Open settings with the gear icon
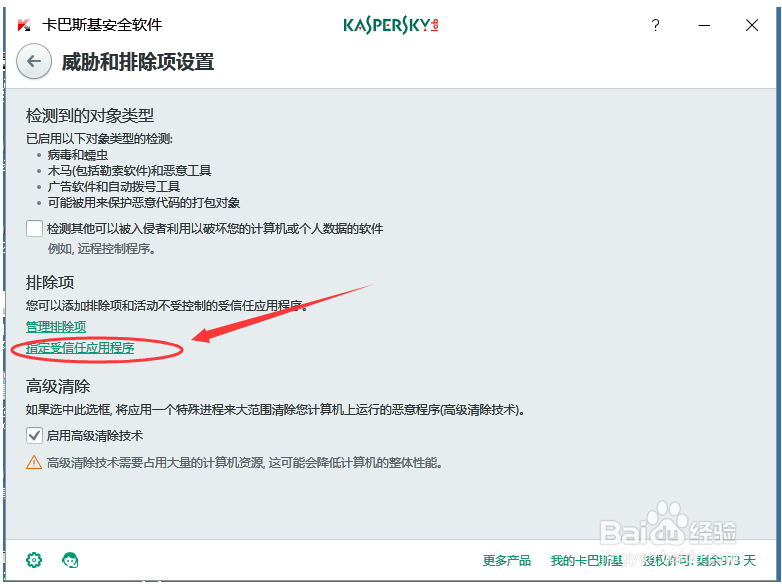The image size is (782, 584). pos(34,560)
